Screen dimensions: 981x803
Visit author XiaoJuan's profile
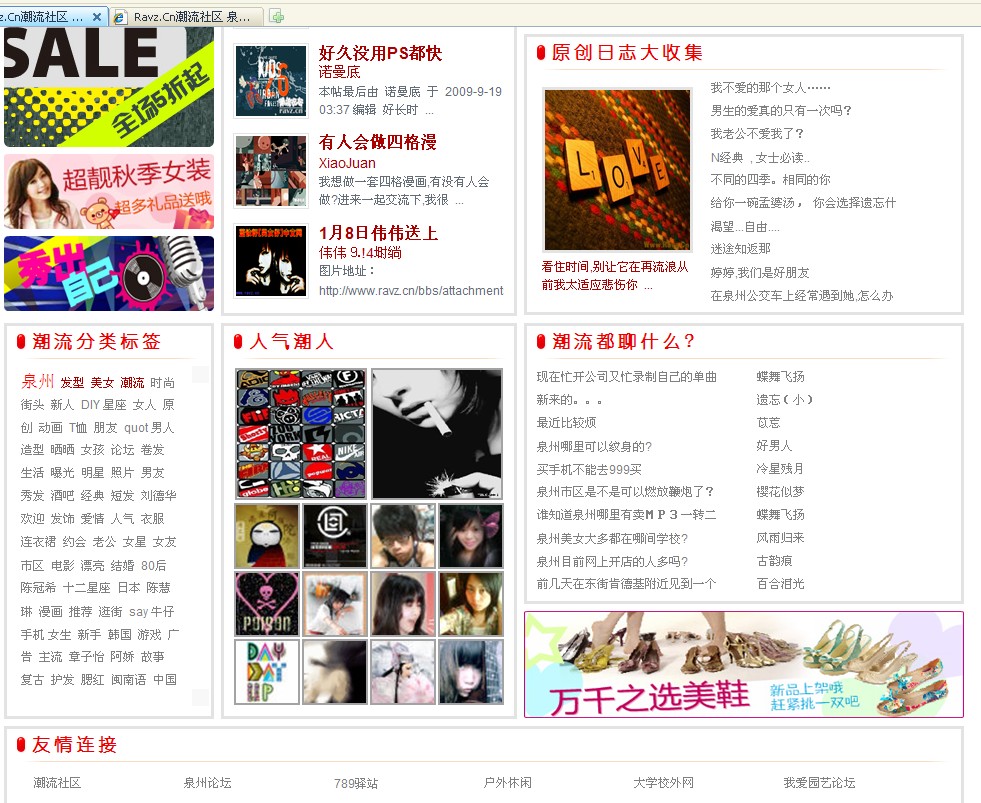347,163
